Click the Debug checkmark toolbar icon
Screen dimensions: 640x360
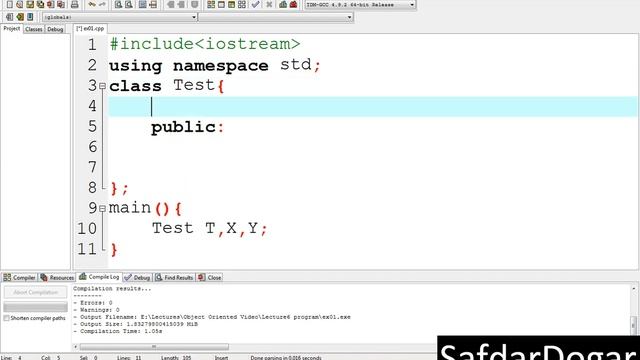tap(256, 4)
